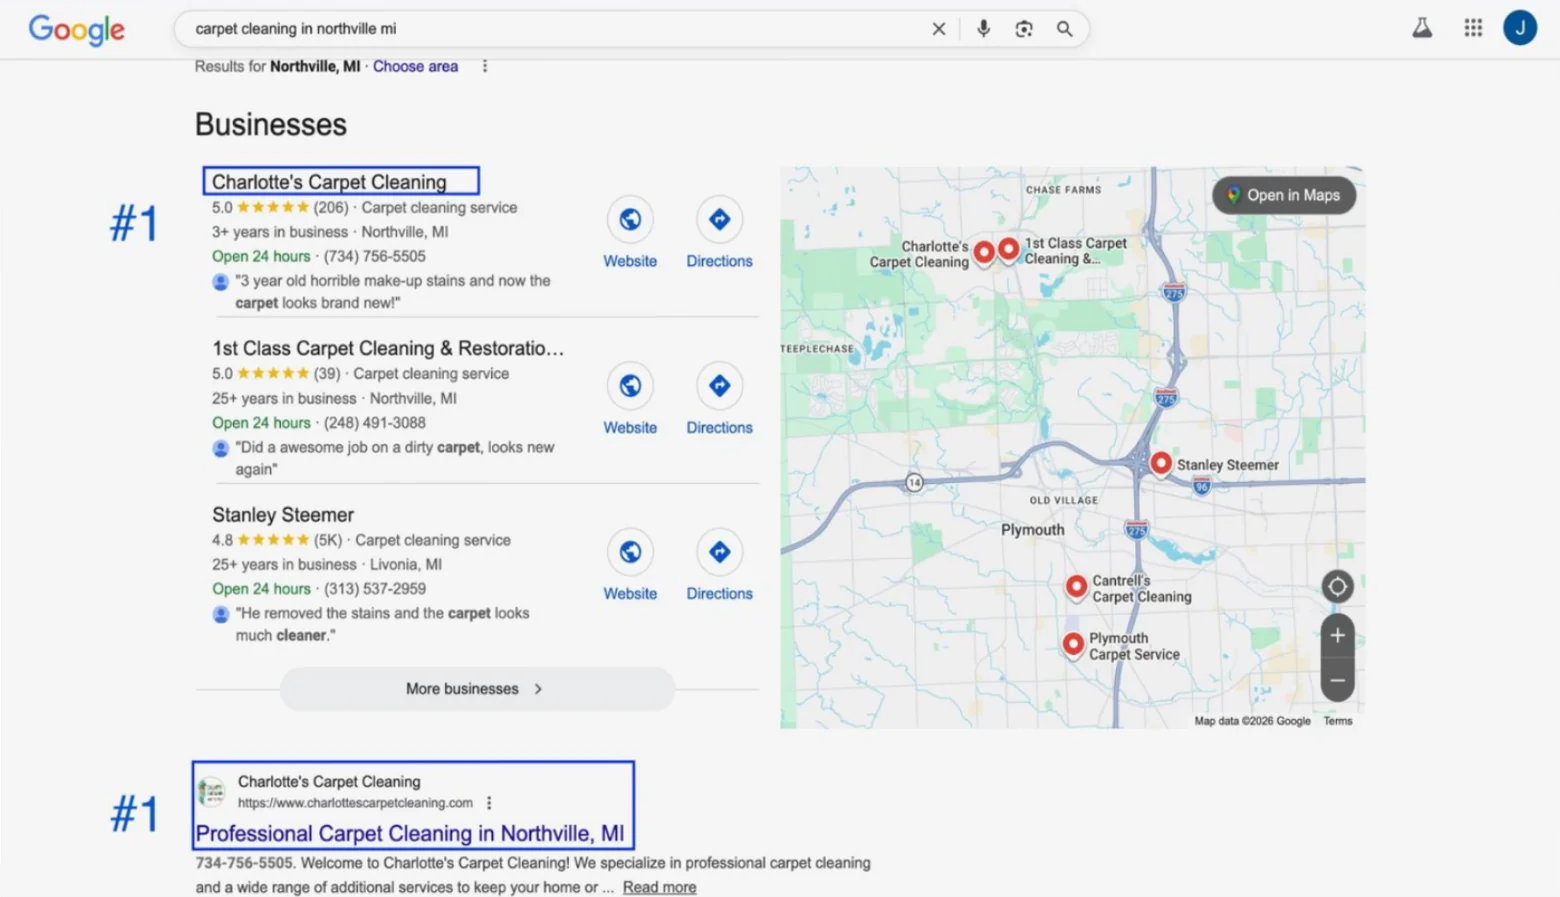1560x897 pixels.
Task: Open three-dot menu next to Choose area
Action: (485, 66)
